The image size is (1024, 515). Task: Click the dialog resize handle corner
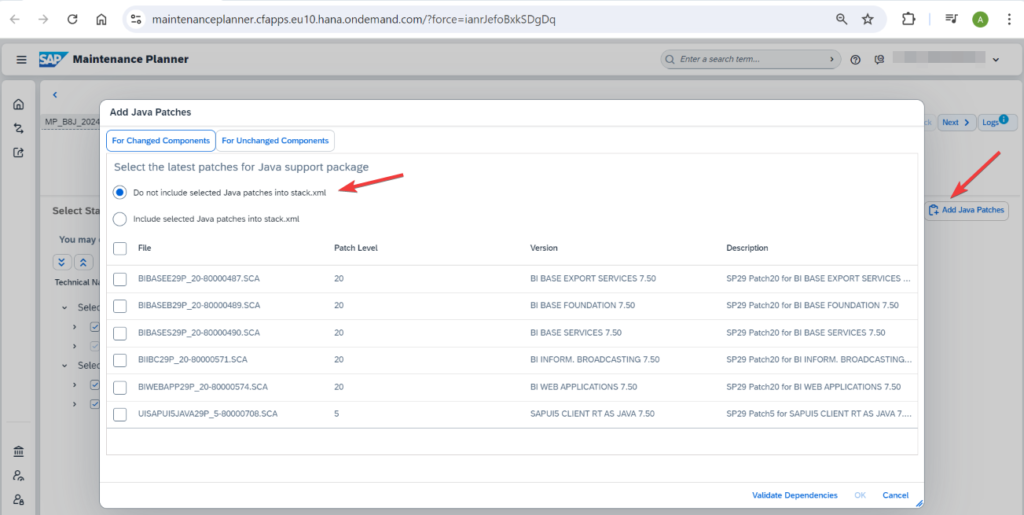pos(919,503)
